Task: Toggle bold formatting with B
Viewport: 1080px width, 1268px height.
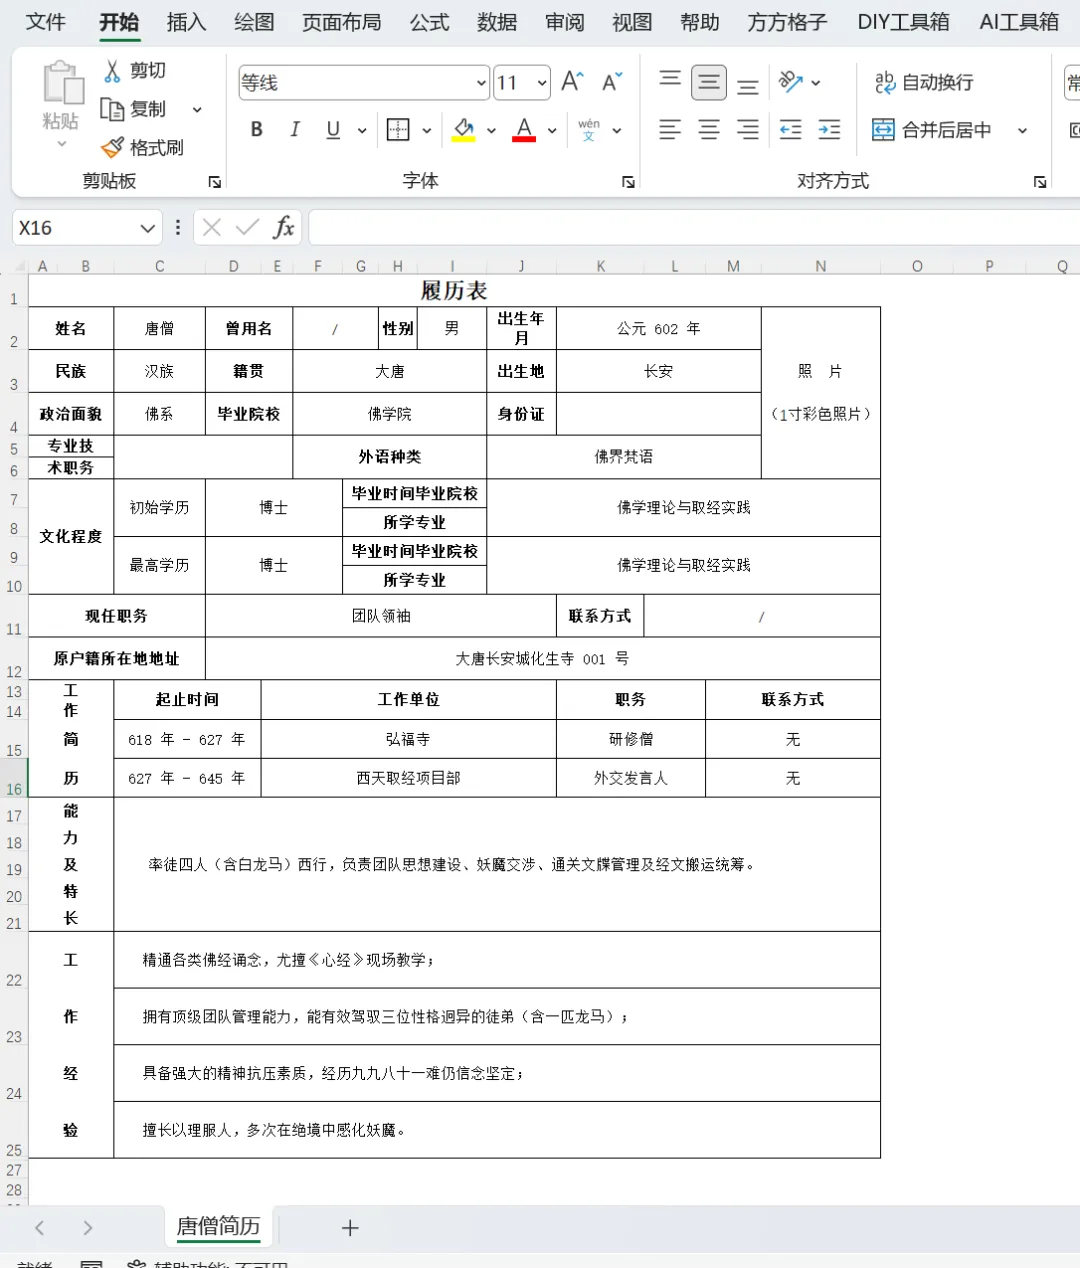Action: (257, 129)
